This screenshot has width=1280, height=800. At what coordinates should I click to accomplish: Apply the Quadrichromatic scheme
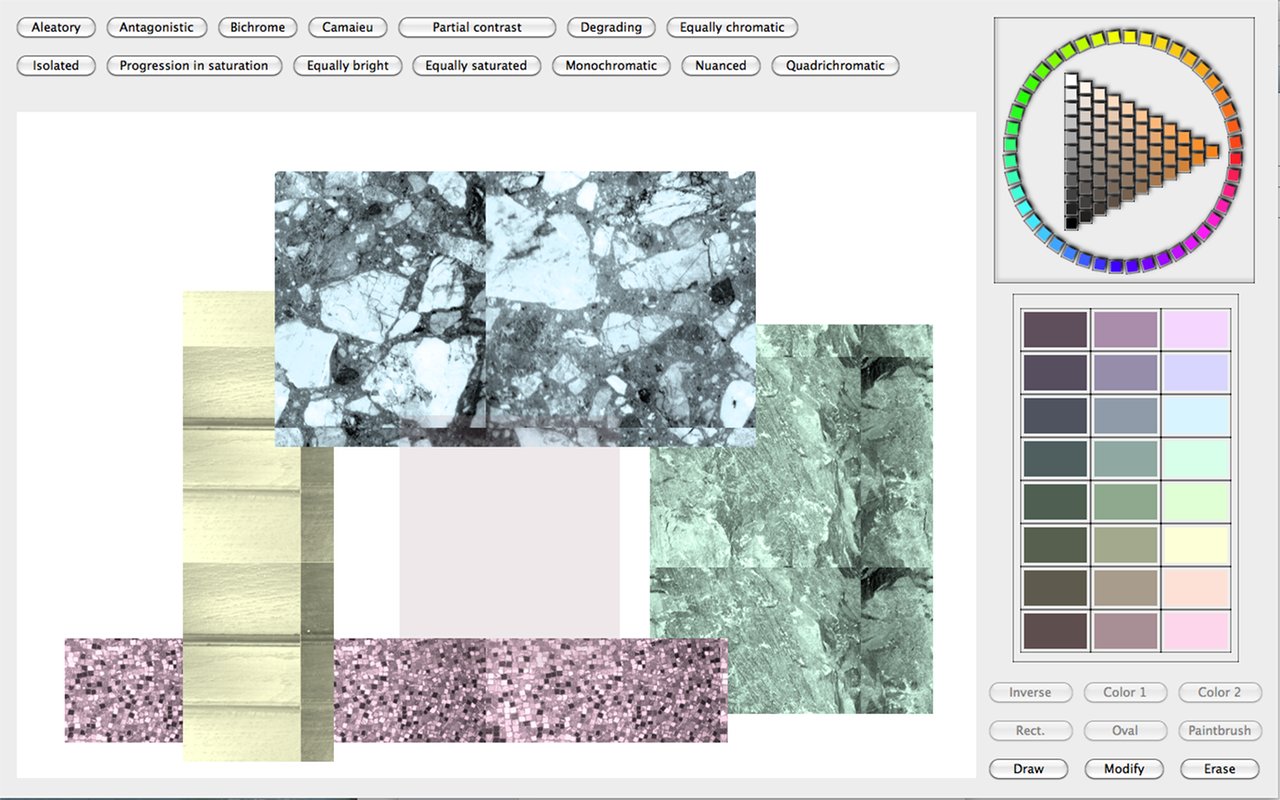pos(835,66)
